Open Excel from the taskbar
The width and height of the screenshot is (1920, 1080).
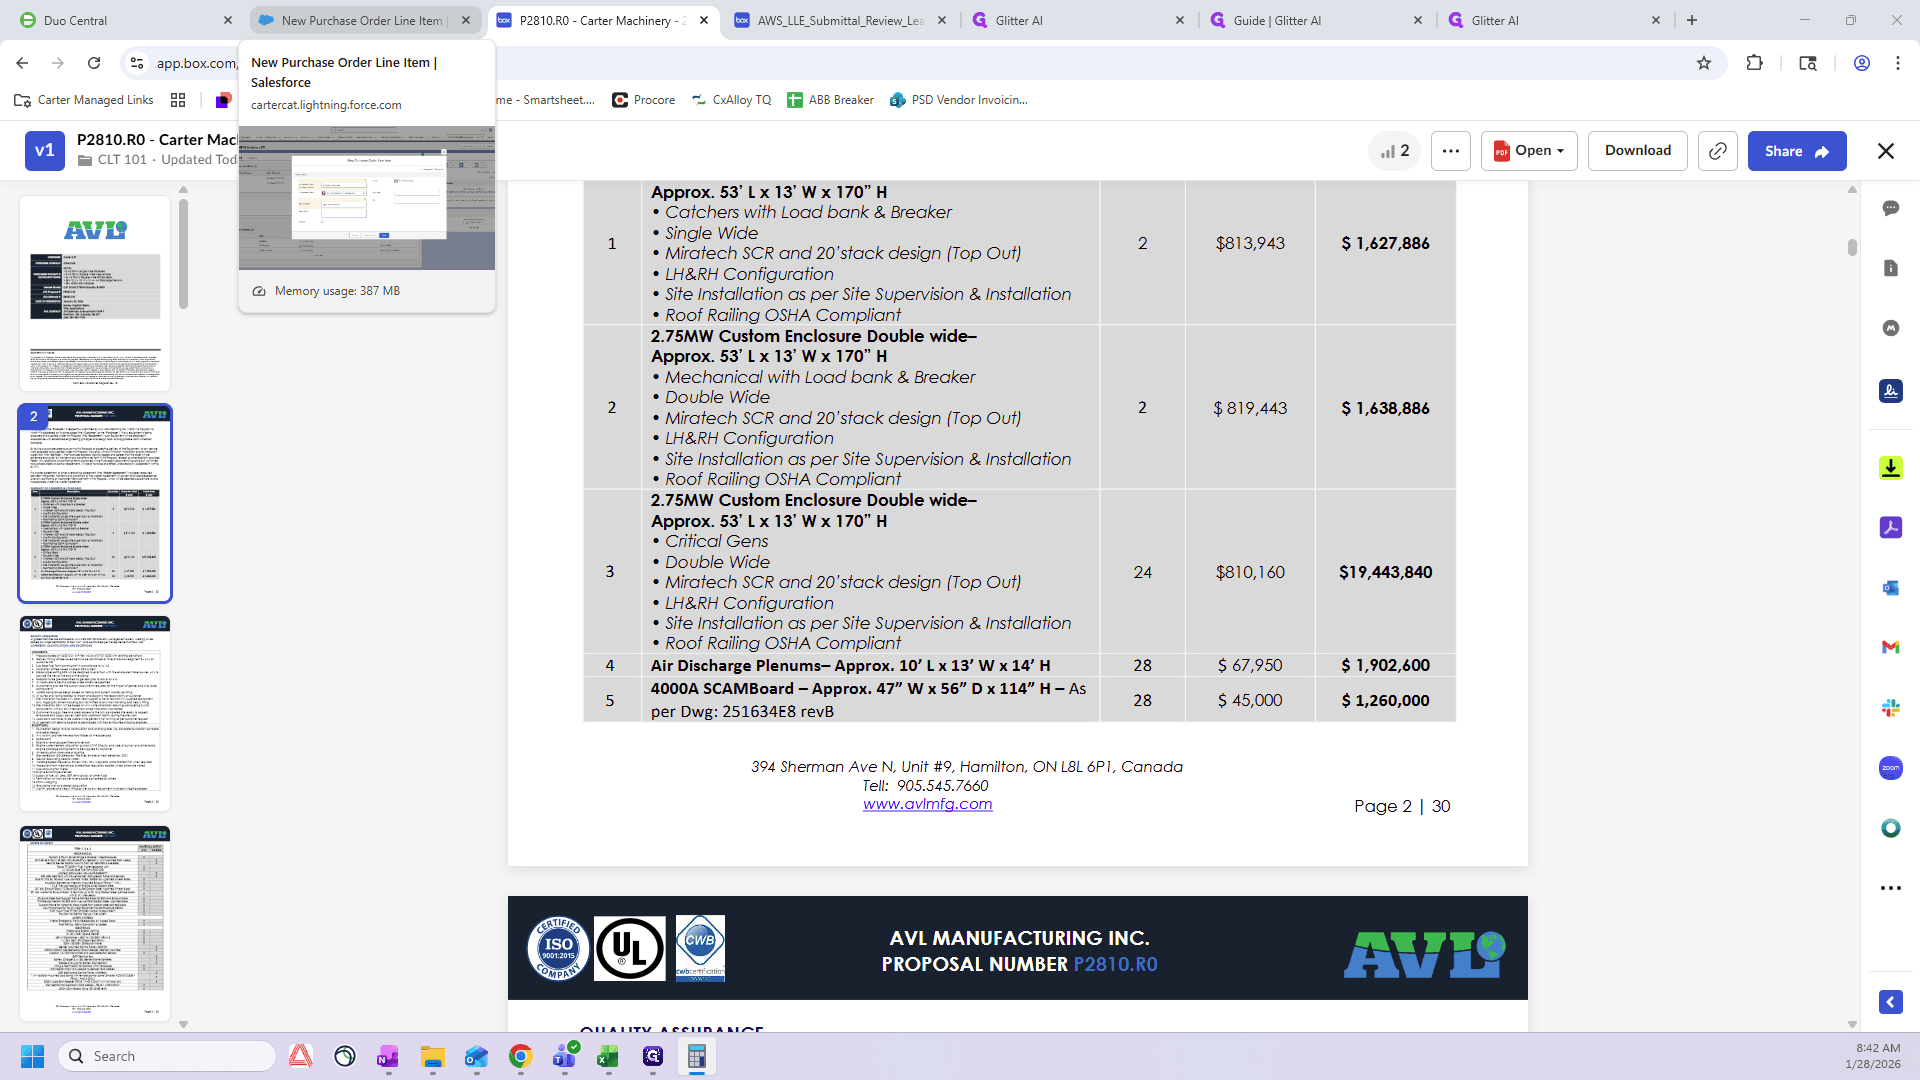tap(608, 1056)
